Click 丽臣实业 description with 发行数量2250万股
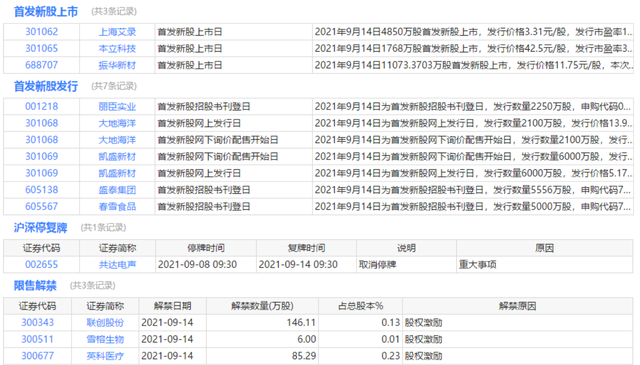This screenshot has width=640, height=365. tap(473, 107)
